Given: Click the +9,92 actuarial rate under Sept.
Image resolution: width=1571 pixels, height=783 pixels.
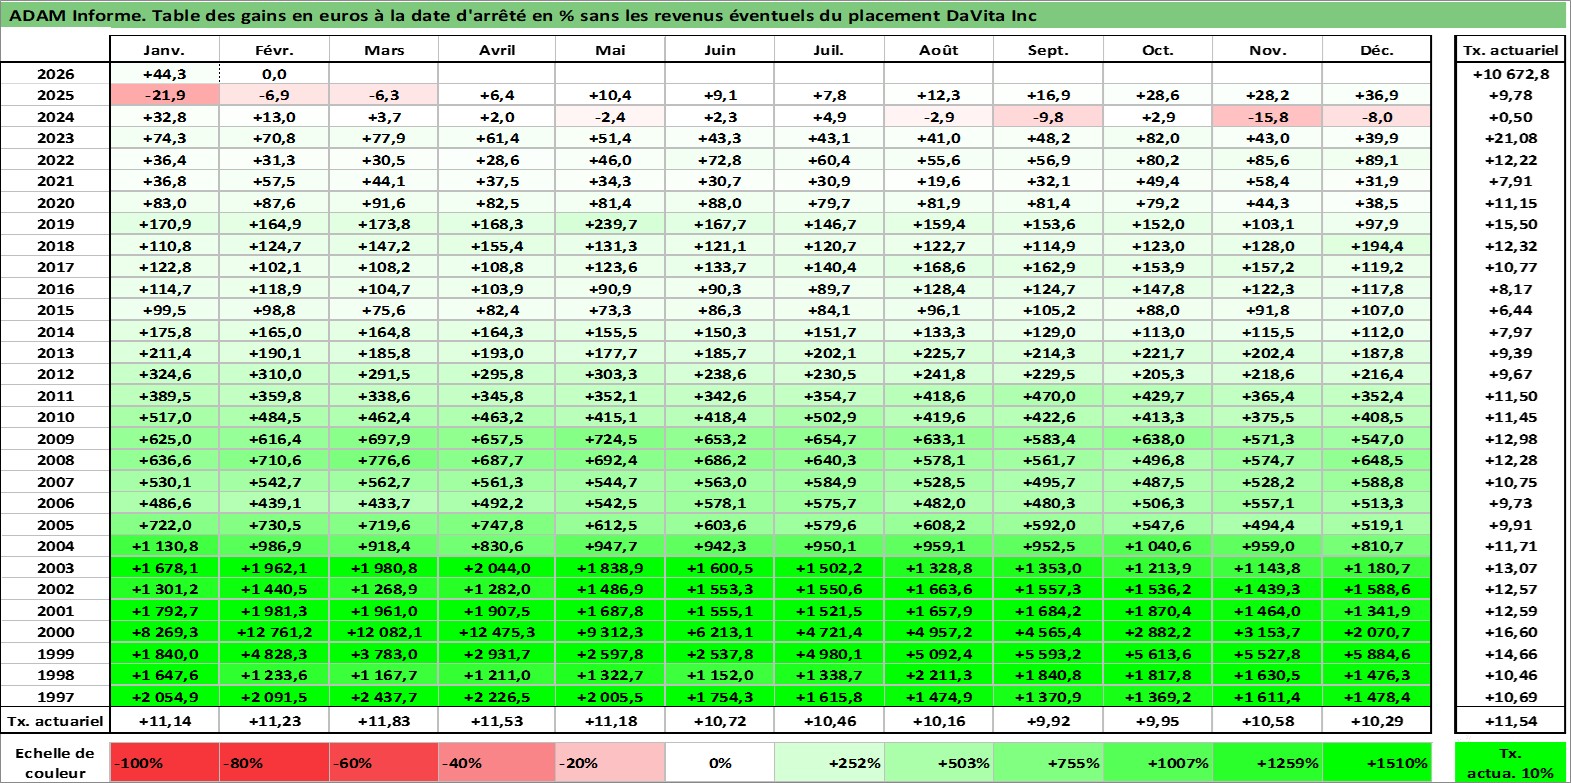Looking at the screenshot, I should [x=1048, y=720].
